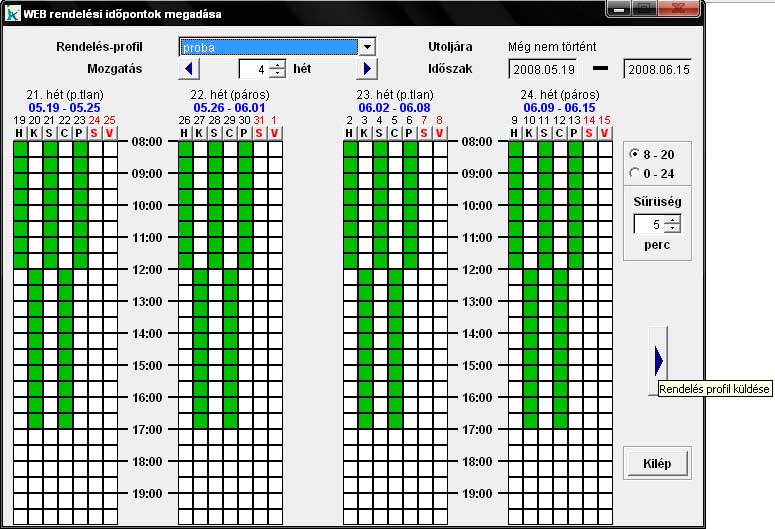Select the 8 - 20 time range option
Viewport: 775px width, 529px height.
click(634, 155)
